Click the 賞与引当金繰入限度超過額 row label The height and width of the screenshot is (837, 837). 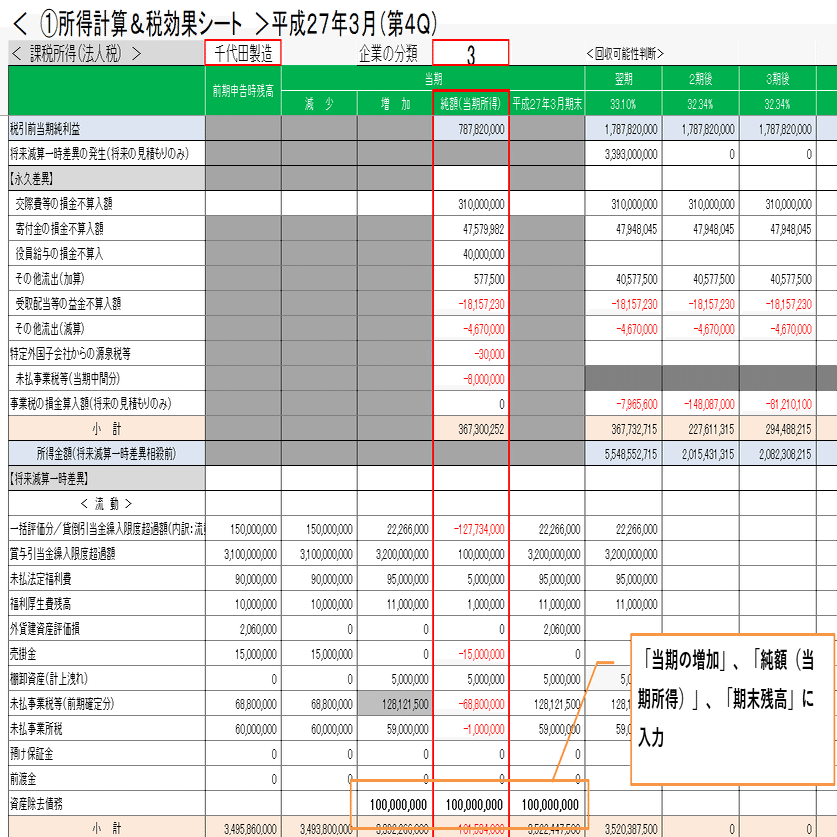coord(107,554)
